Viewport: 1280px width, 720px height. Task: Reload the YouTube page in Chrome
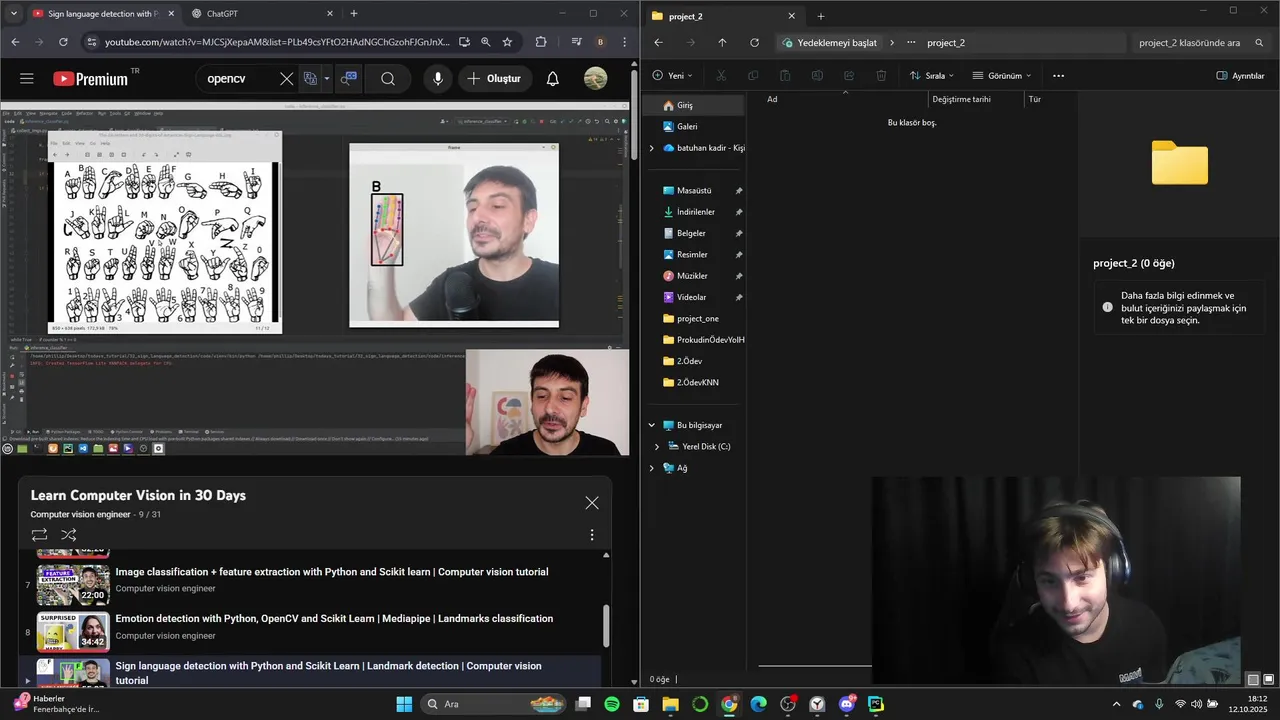[x=63, y=42]
